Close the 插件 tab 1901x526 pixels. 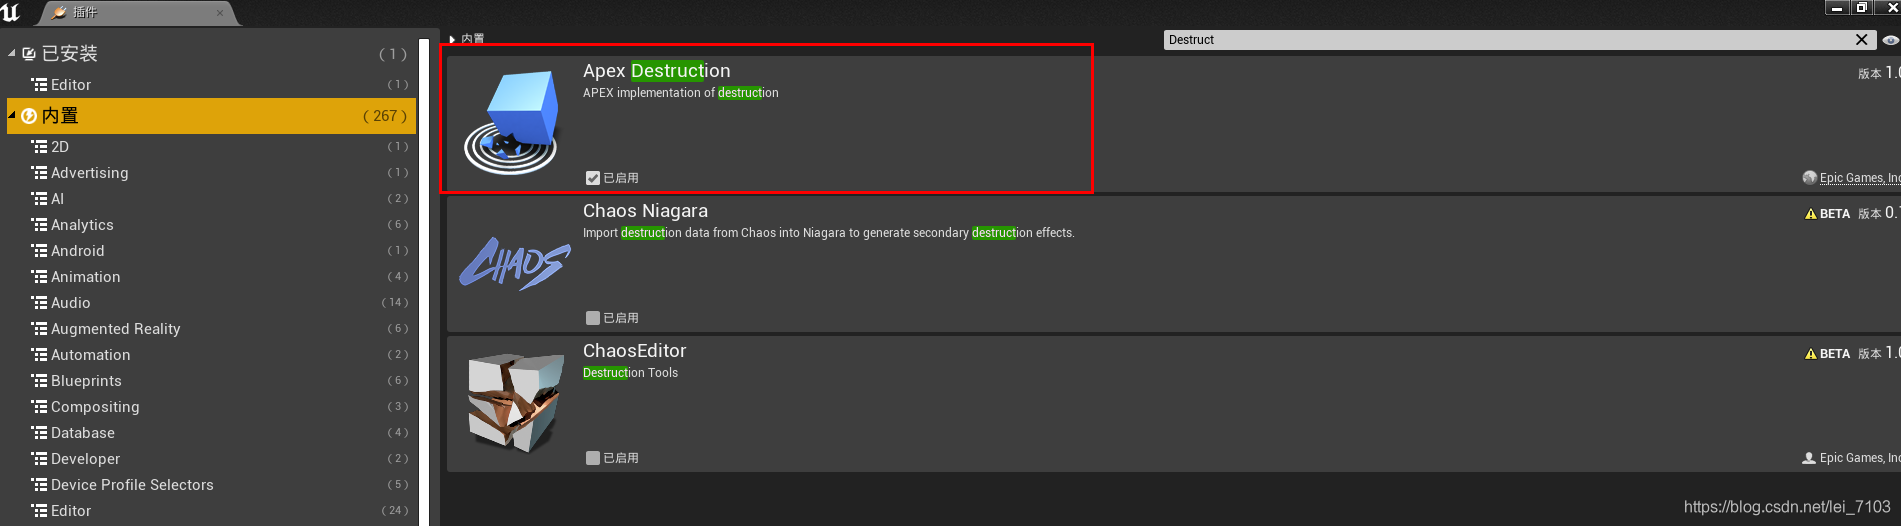coord(220,13)
